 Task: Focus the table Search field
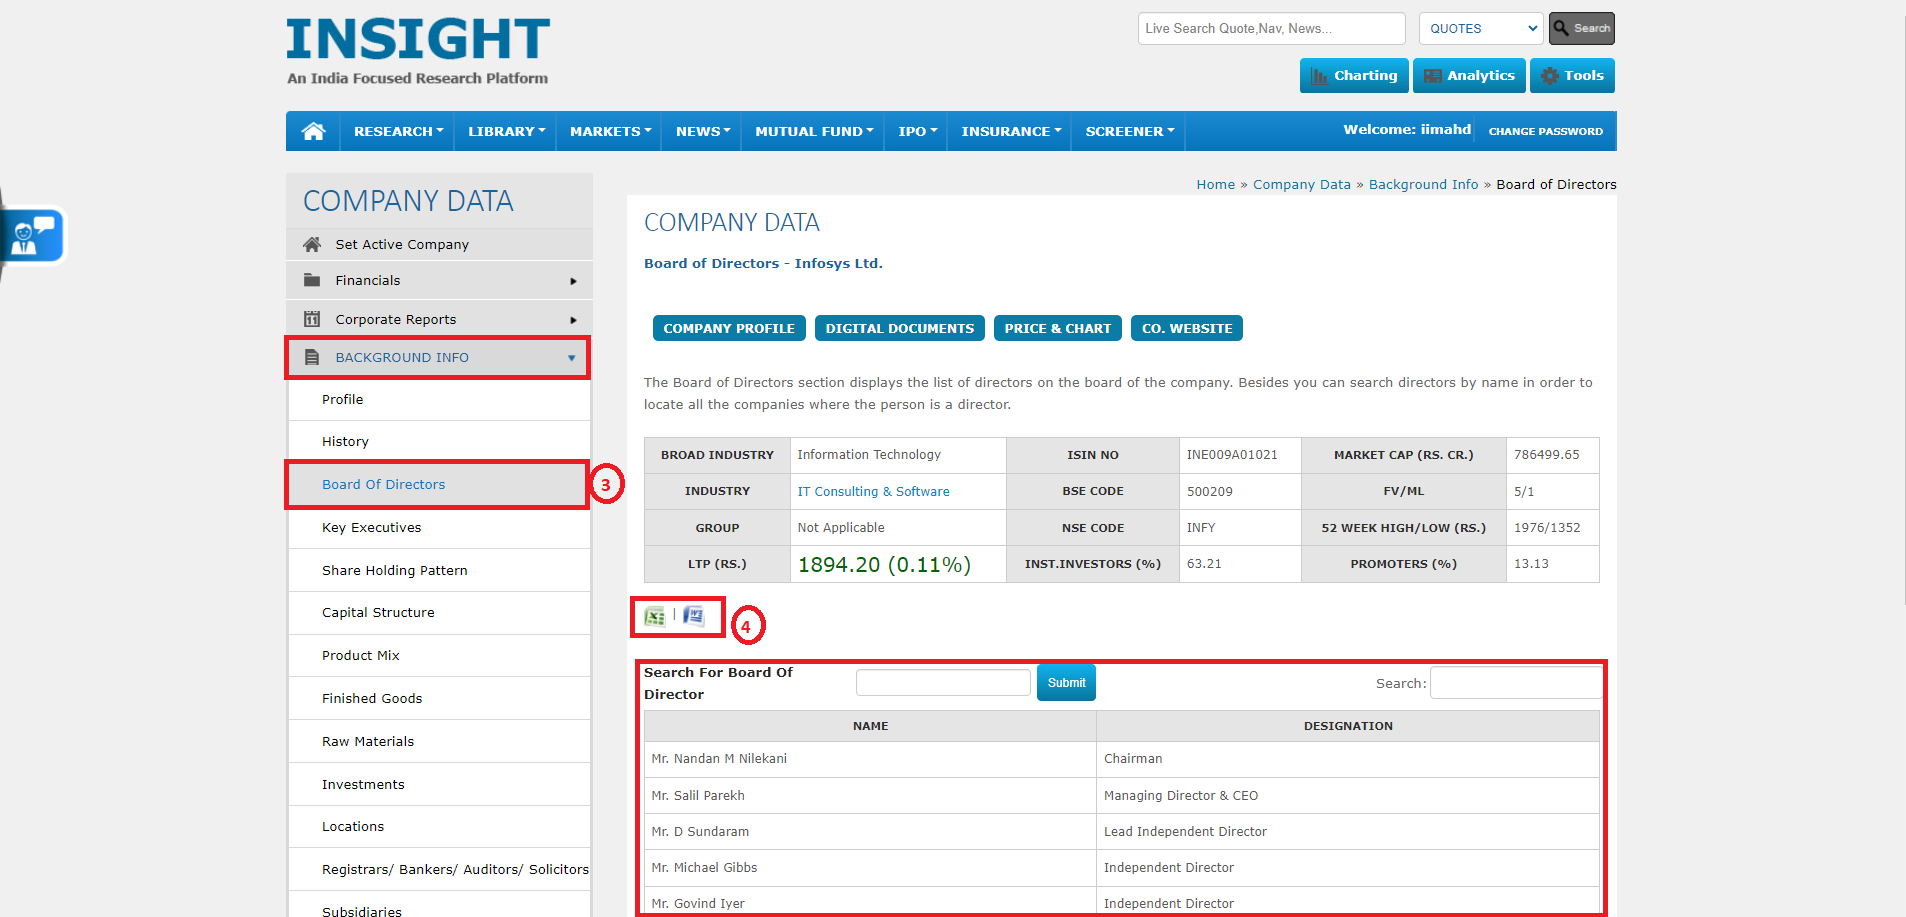tap(1515, 683)
